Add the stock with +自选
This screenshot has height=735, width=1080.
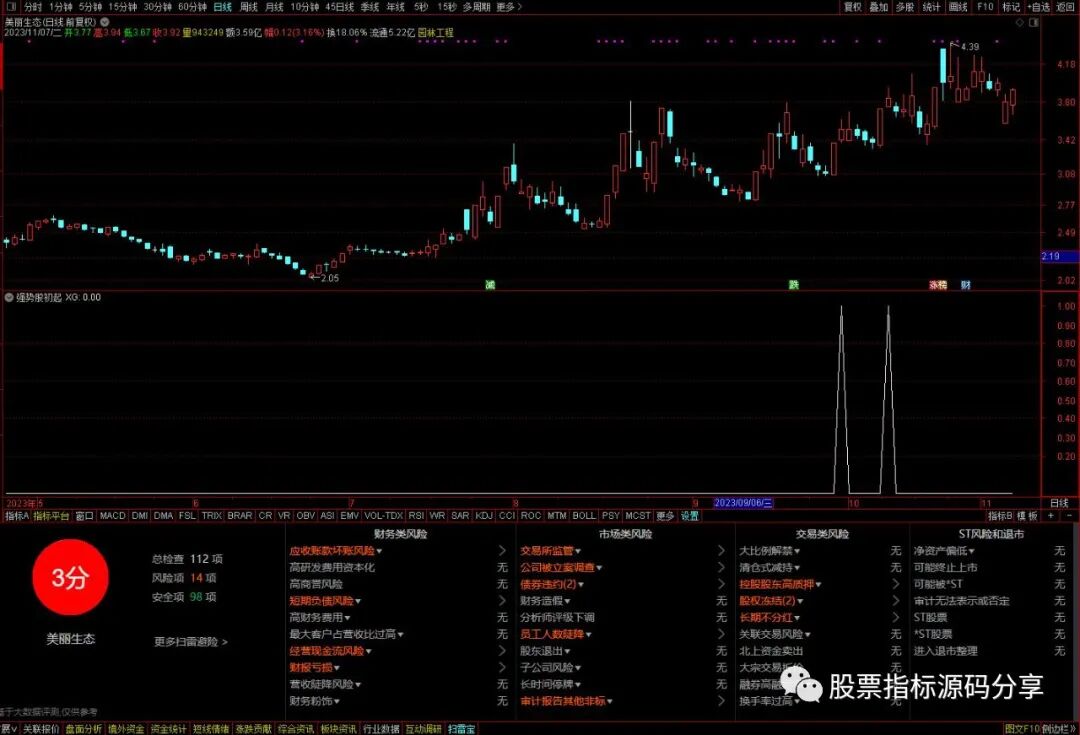click(x=1039, y=7)
